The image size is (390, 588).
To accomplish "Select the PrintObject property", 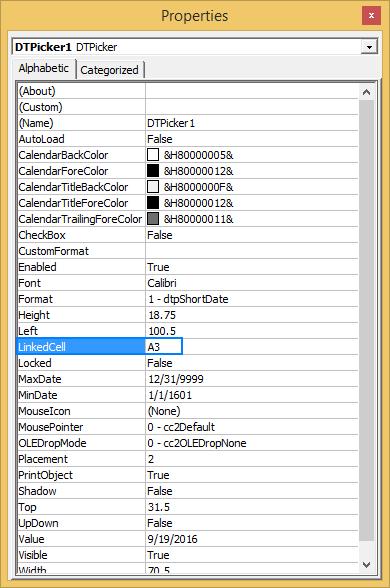I will tap(45, 475).
